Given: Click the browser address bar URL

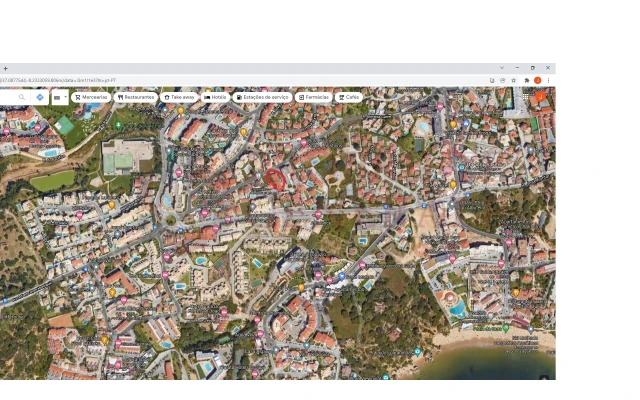Looking at the screenshot, I should pos(60,80).
